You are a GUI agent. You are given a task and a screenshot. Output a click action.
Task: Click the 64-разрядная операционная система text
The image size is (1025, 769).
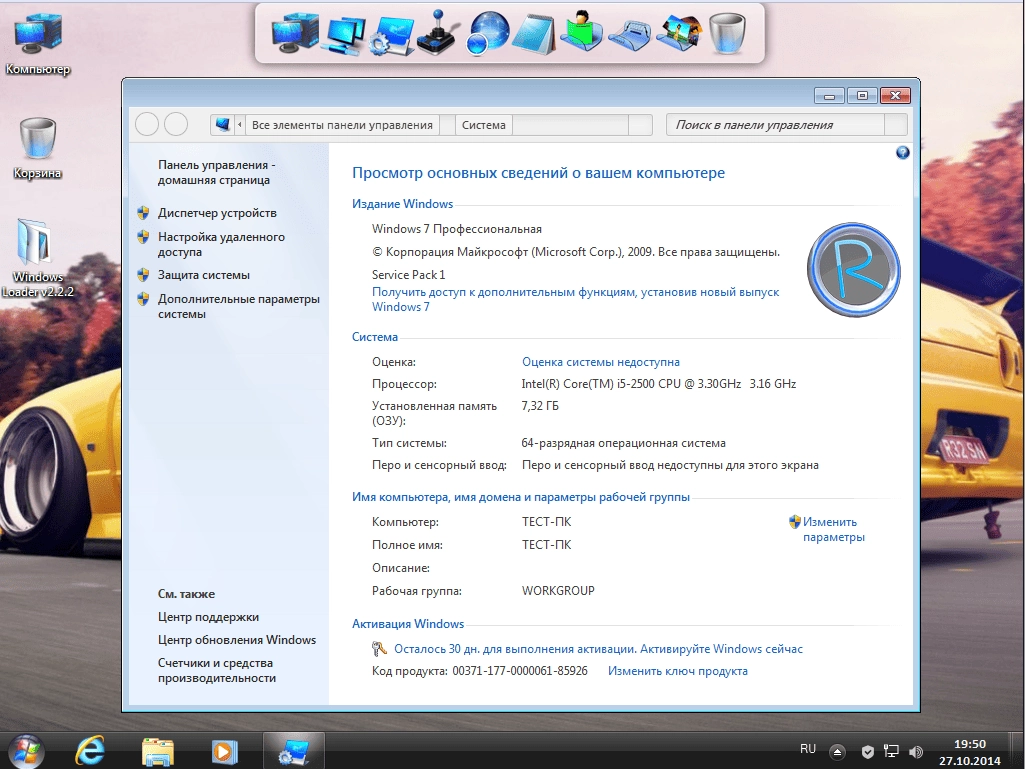[x=624, y=443]
